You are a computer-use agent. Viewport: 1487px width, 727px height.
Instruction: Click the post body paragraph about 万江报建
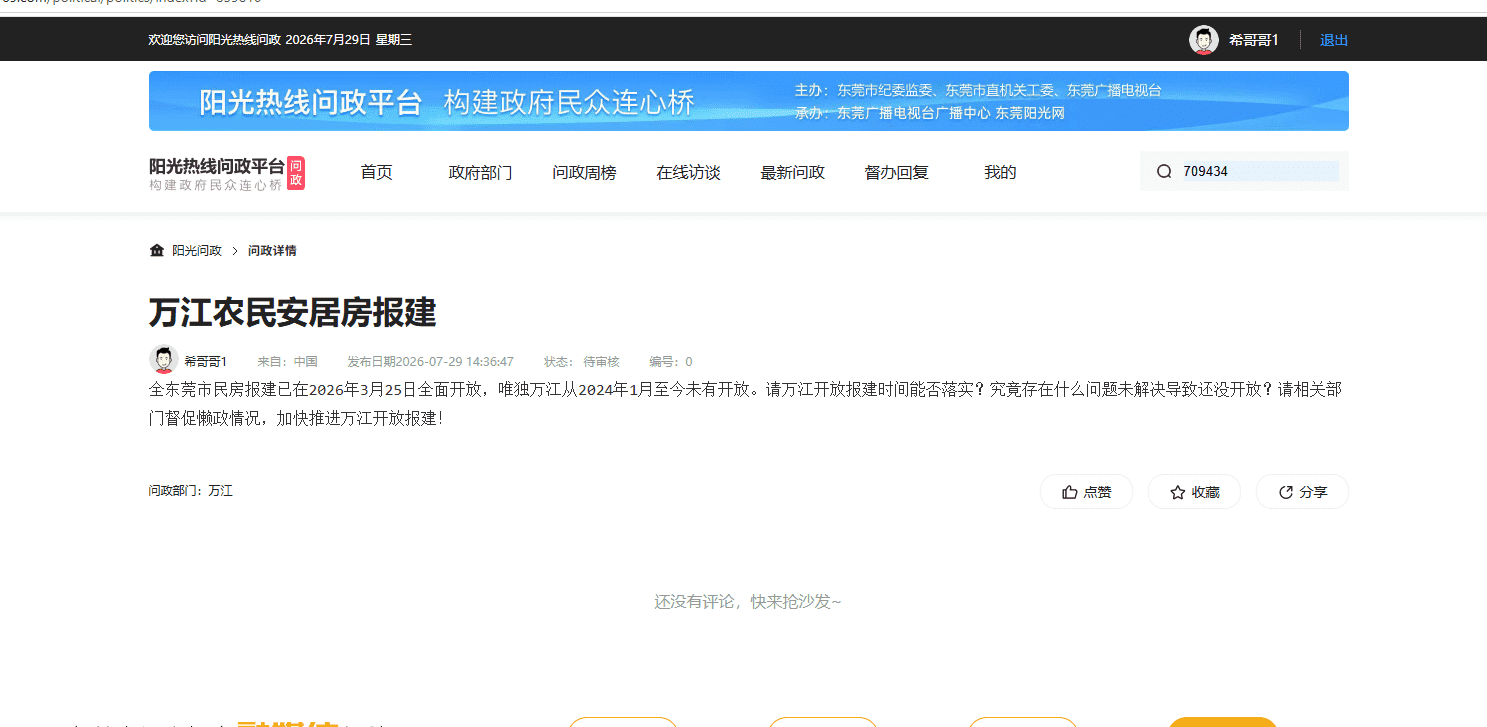(x=745, y=404)
